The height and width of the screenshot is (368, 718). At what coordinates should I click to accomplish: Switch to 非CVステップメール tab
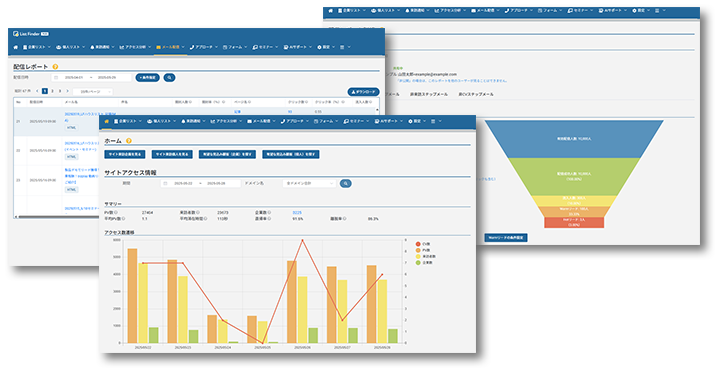click(x=476, y=94)
